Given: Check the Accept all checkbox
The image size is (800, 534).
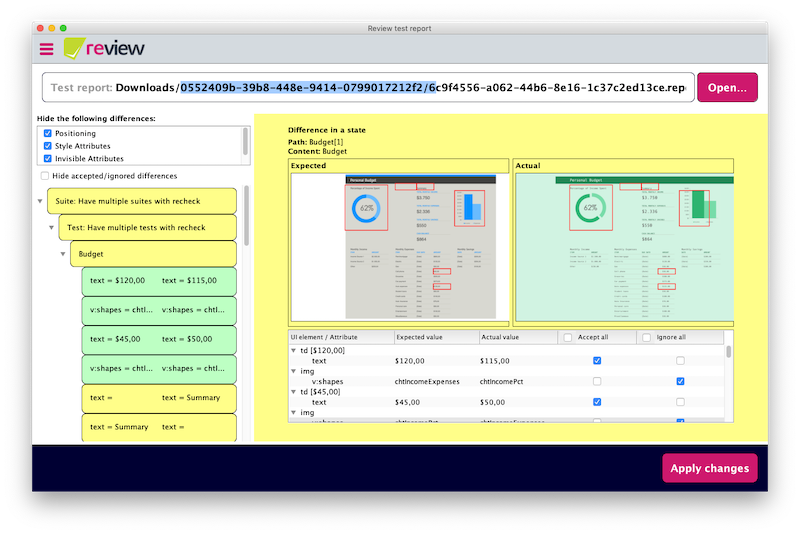Looking at the screenshot, I should tap(567, 338).
